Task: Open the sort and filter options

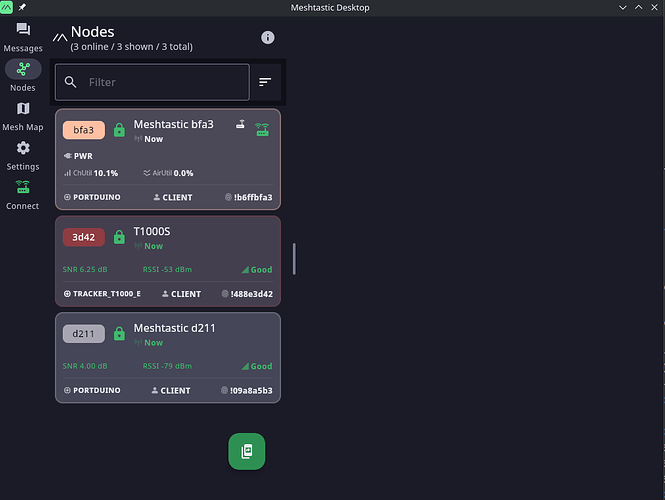Action: click(x=265, y=82)
